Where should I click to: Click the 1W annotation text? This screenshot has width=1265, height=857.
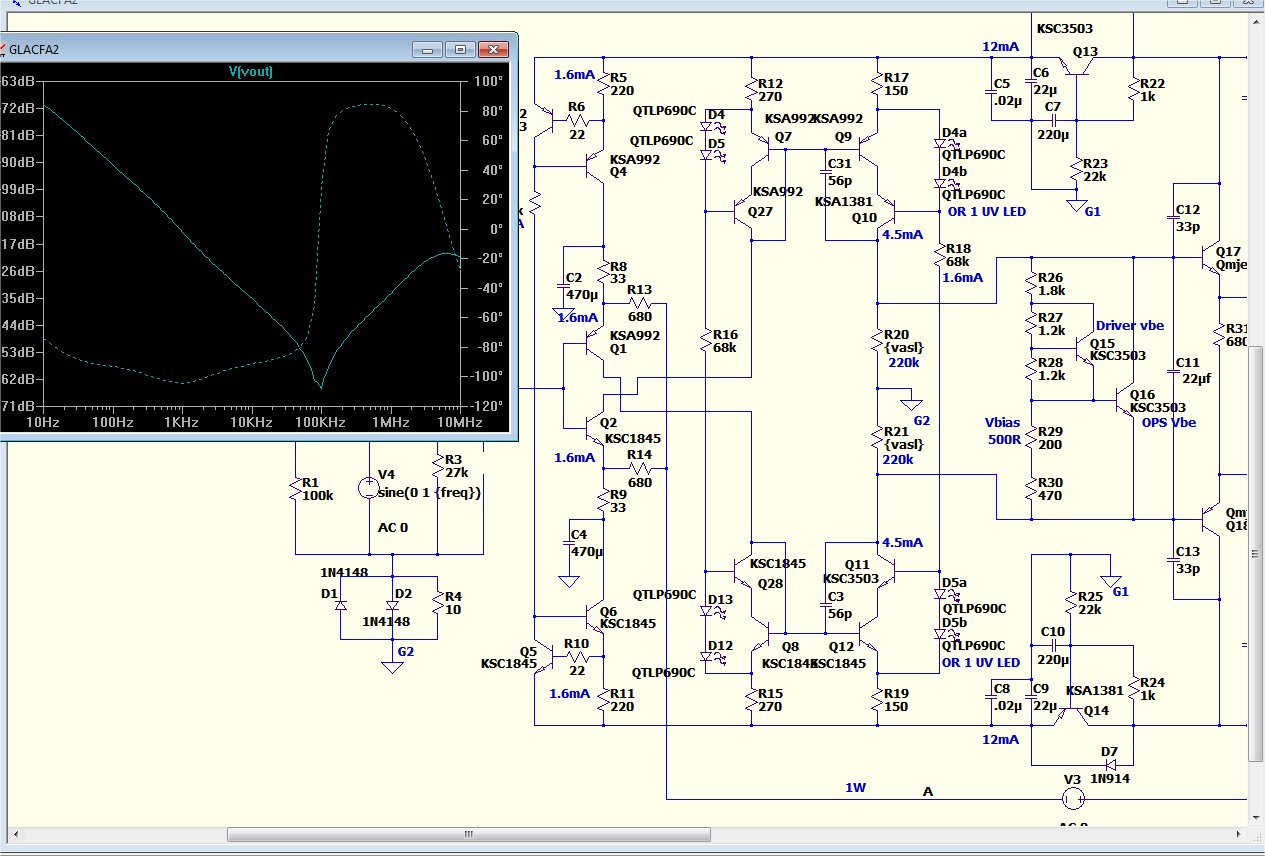coord(855,787)
